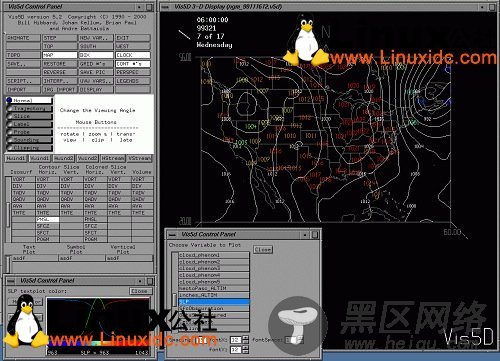Screen dimensions: 500x361
Task: Click the SAVE PIC button
Action: (x=96, y=72)
